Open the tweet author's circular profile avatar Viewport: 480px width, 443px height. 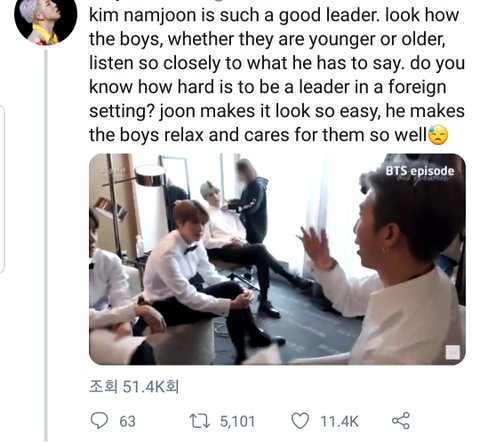45,20
